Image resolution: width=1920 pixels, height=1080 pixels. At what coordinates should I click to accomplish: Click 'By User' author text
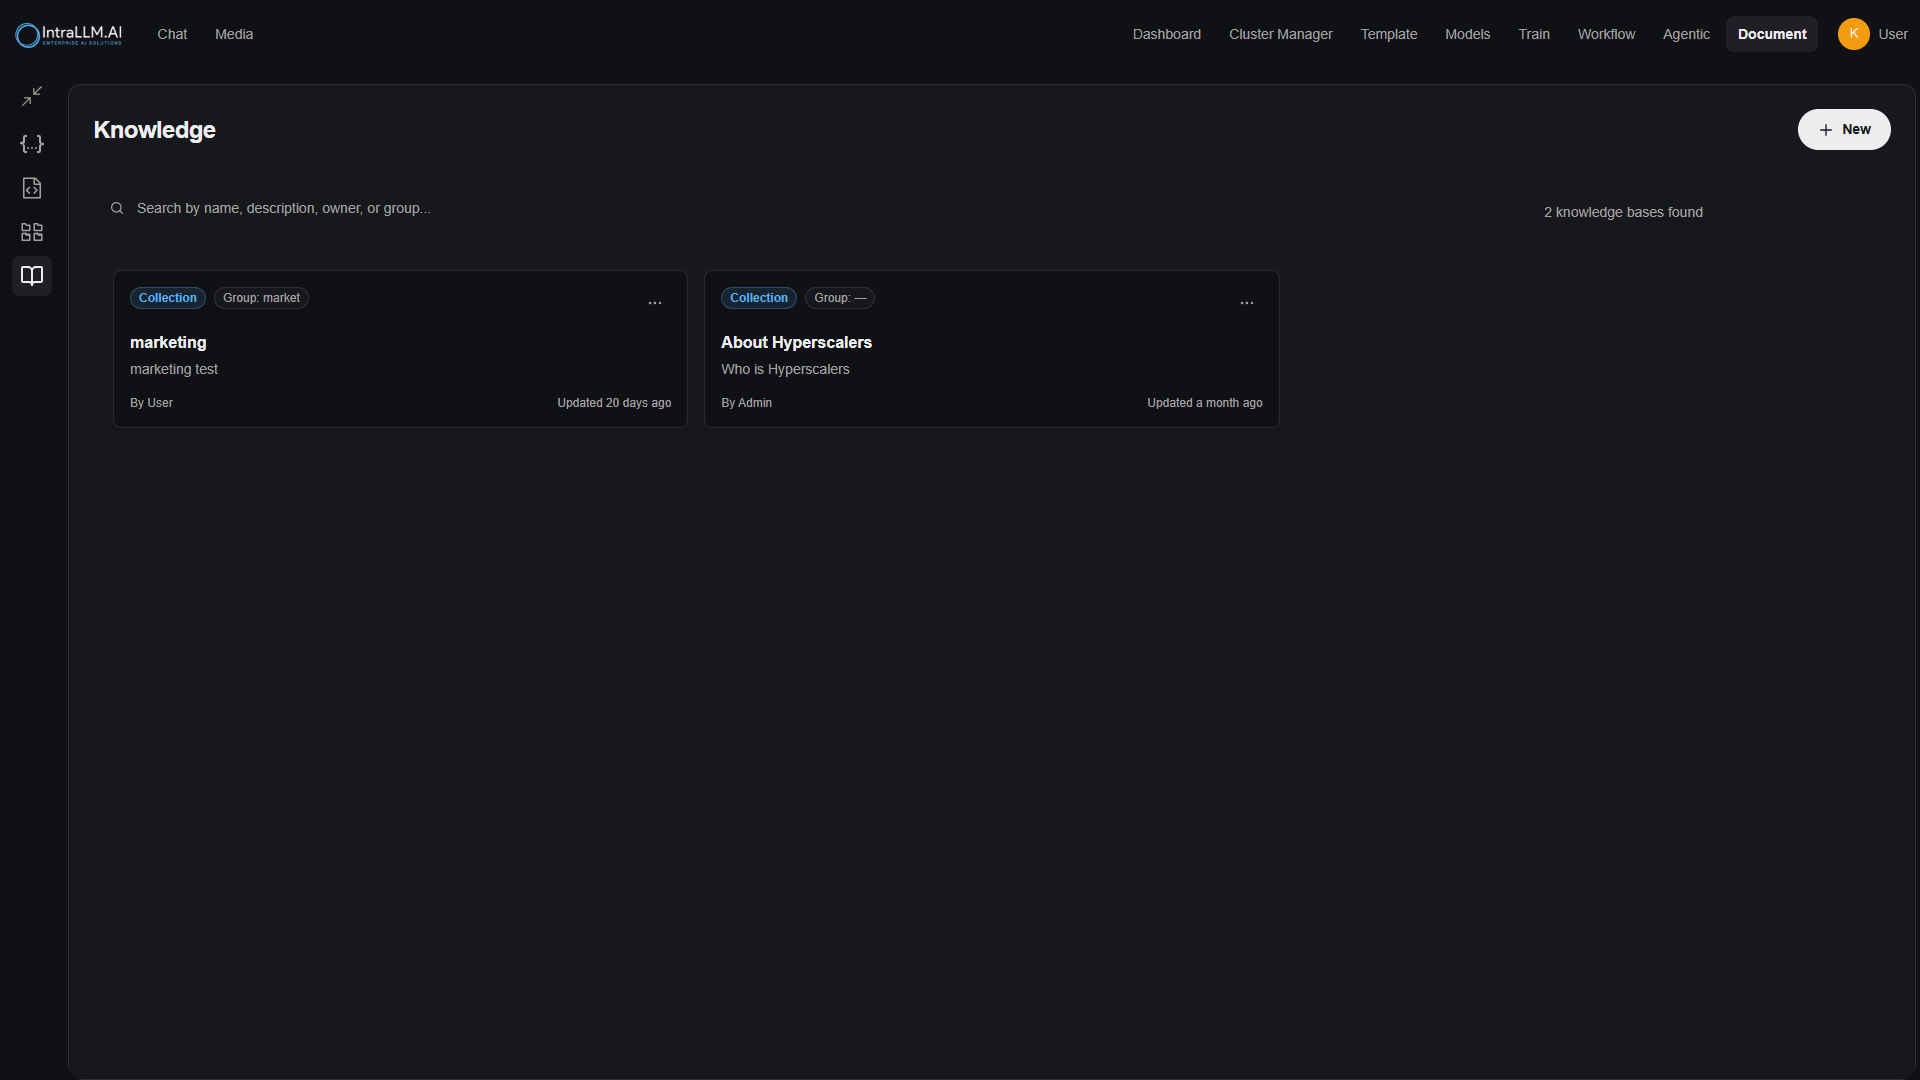coord(151,403)
